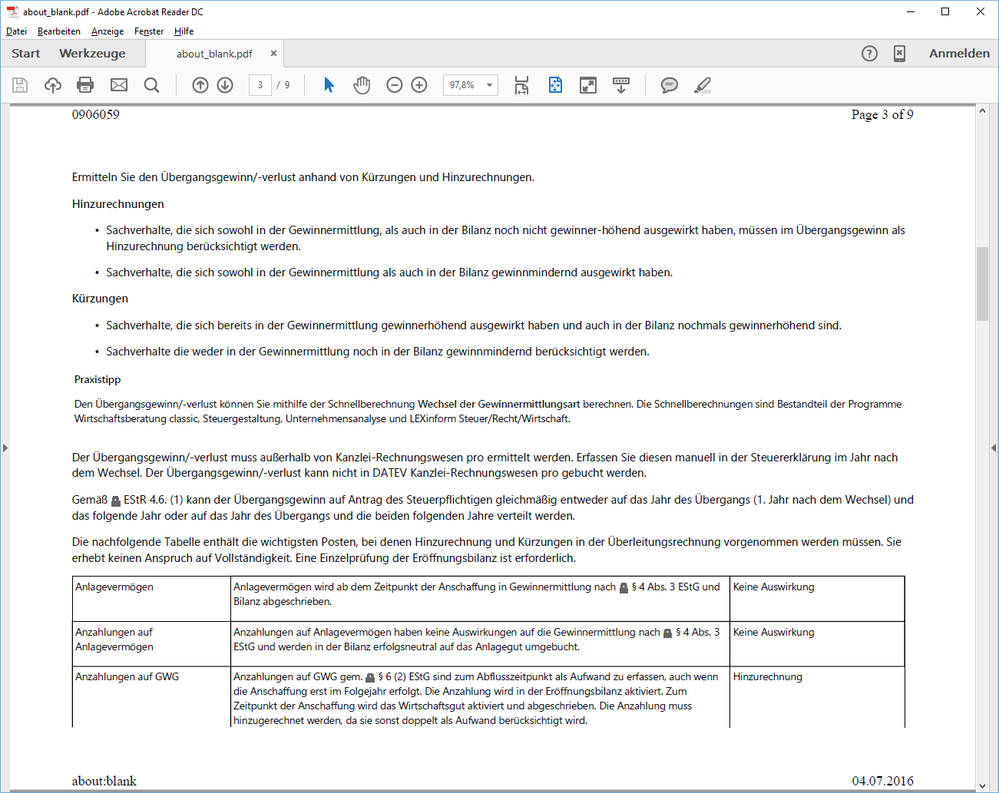
Task: Switch to the Werkzeuge tab
Action: pos(92,53)
